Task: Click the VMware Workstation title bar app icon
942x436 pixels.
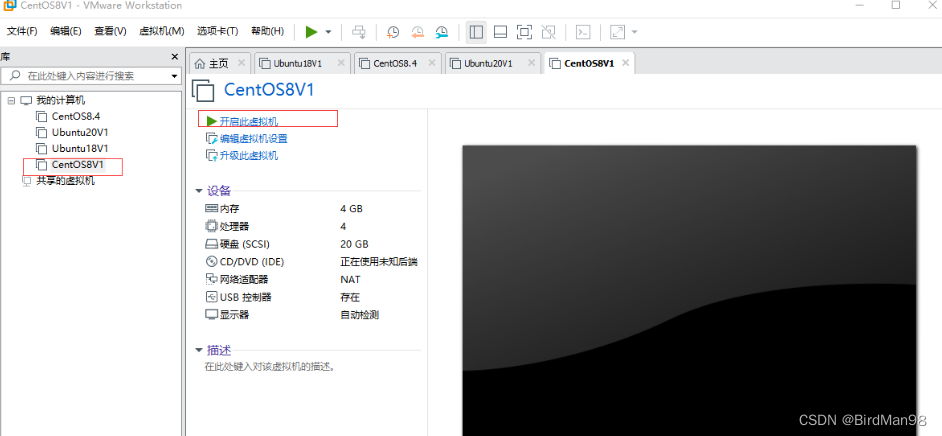Action: click(x=10, y=5)
